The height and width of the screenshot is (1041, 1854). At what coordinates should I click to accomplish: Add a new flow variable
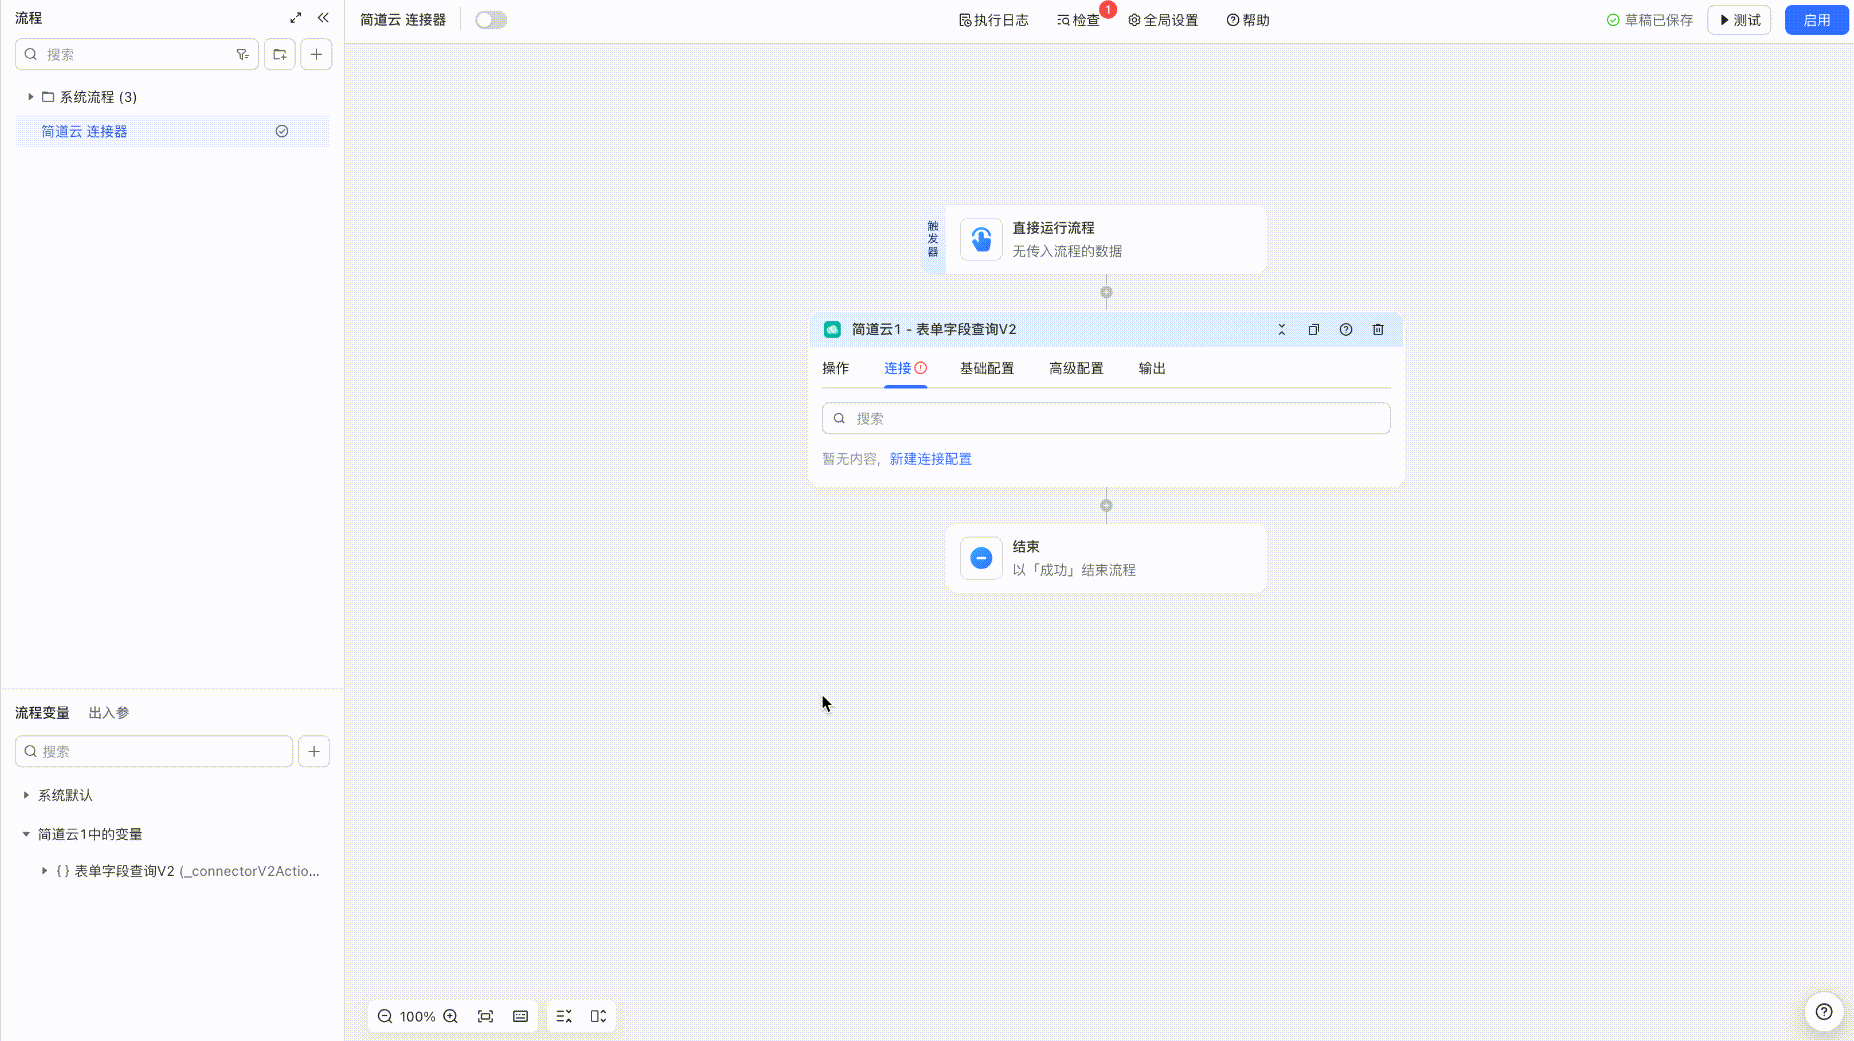[x=314, y=751]
